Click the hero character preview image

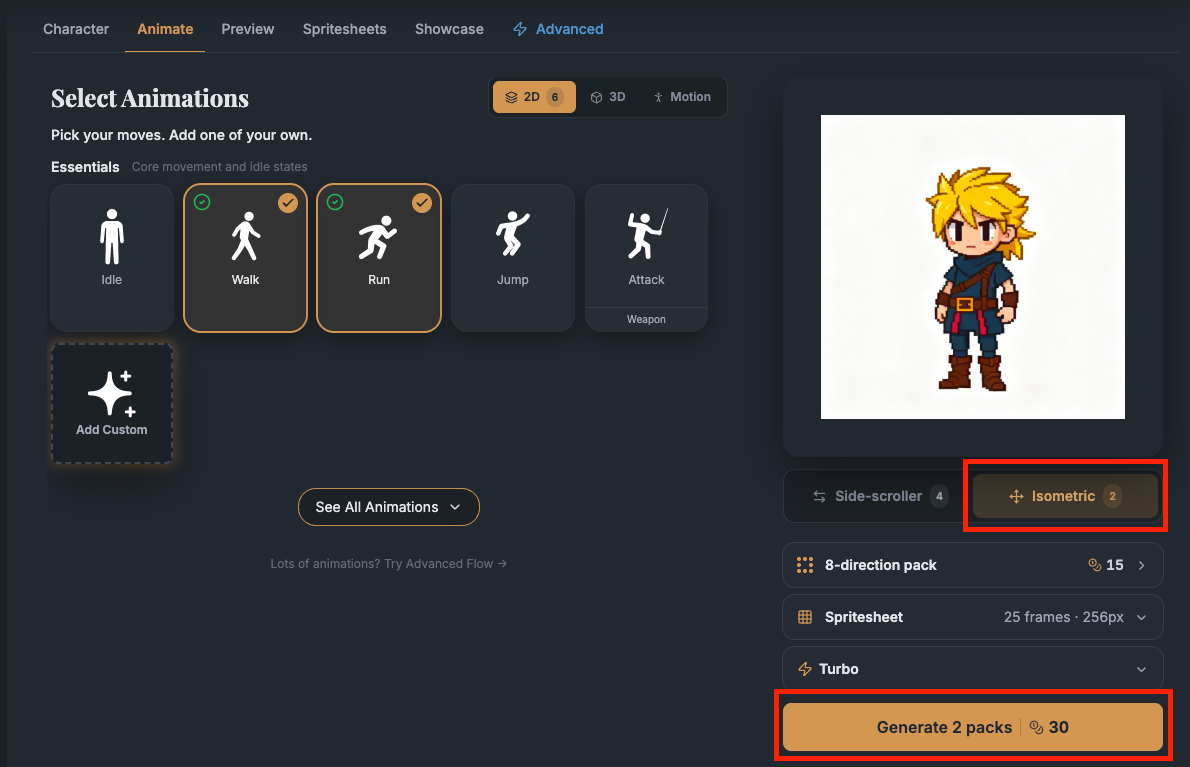click(972, 267)
